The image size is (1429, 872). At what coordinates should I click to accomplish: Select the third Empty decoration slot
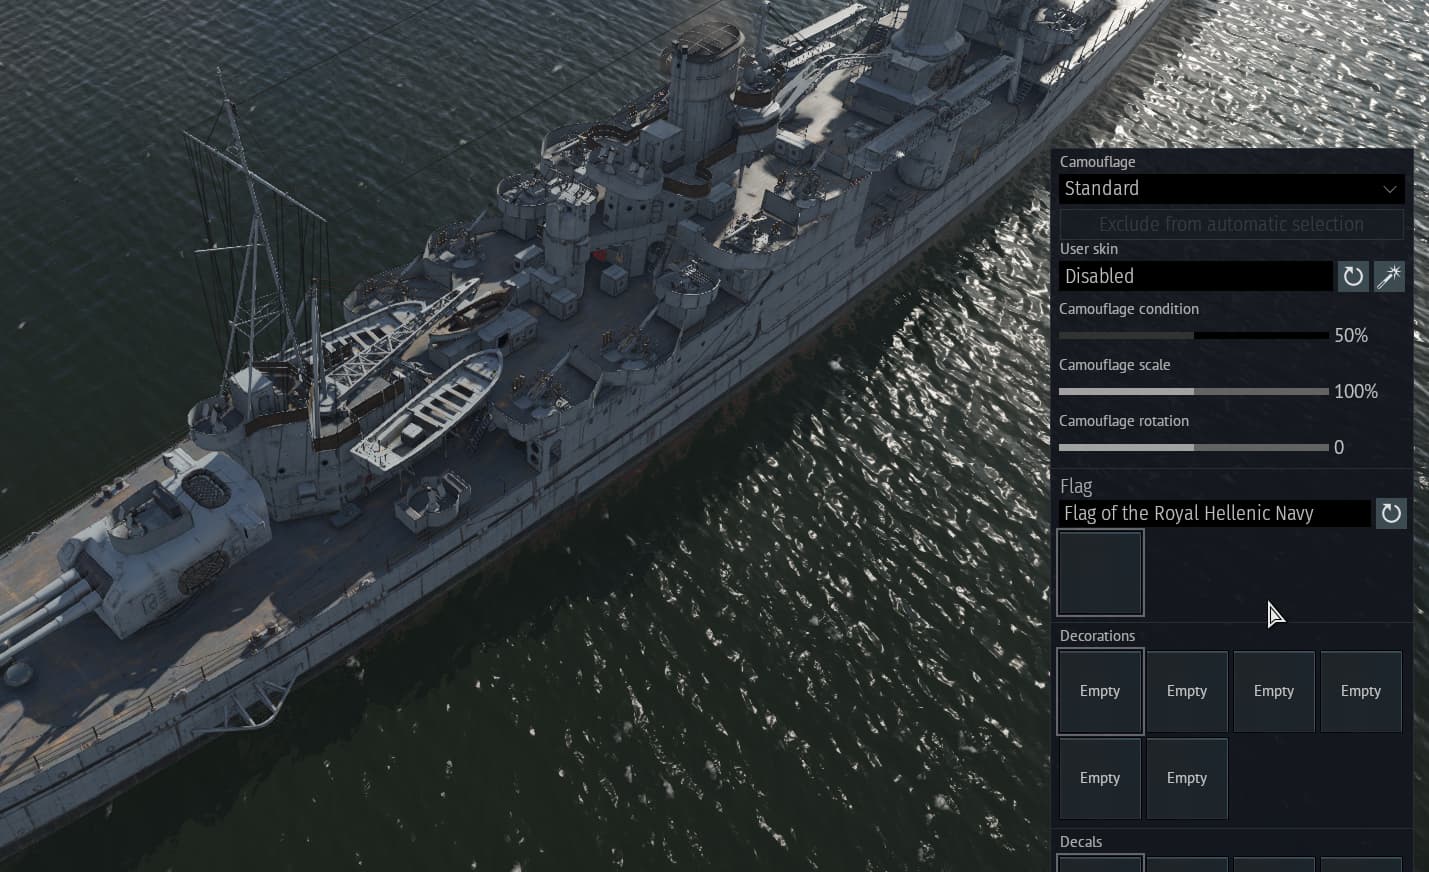pos(1274,691)
